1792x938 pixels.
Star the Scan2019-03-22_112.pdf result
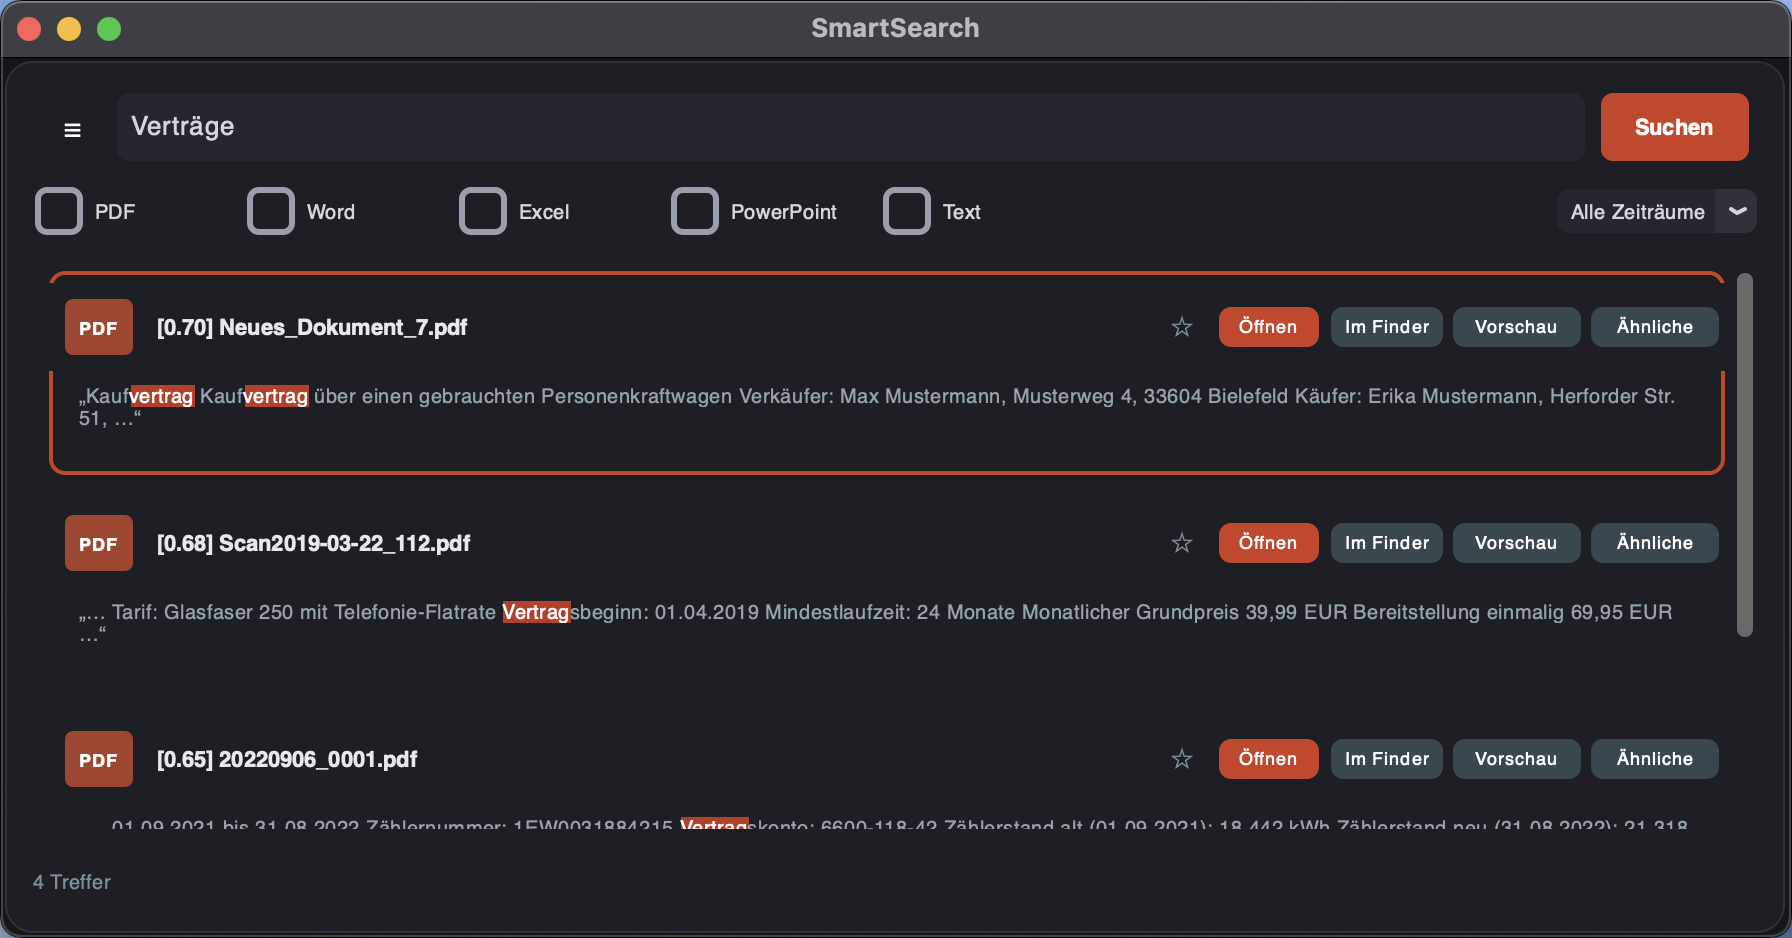click(1182, 543)
